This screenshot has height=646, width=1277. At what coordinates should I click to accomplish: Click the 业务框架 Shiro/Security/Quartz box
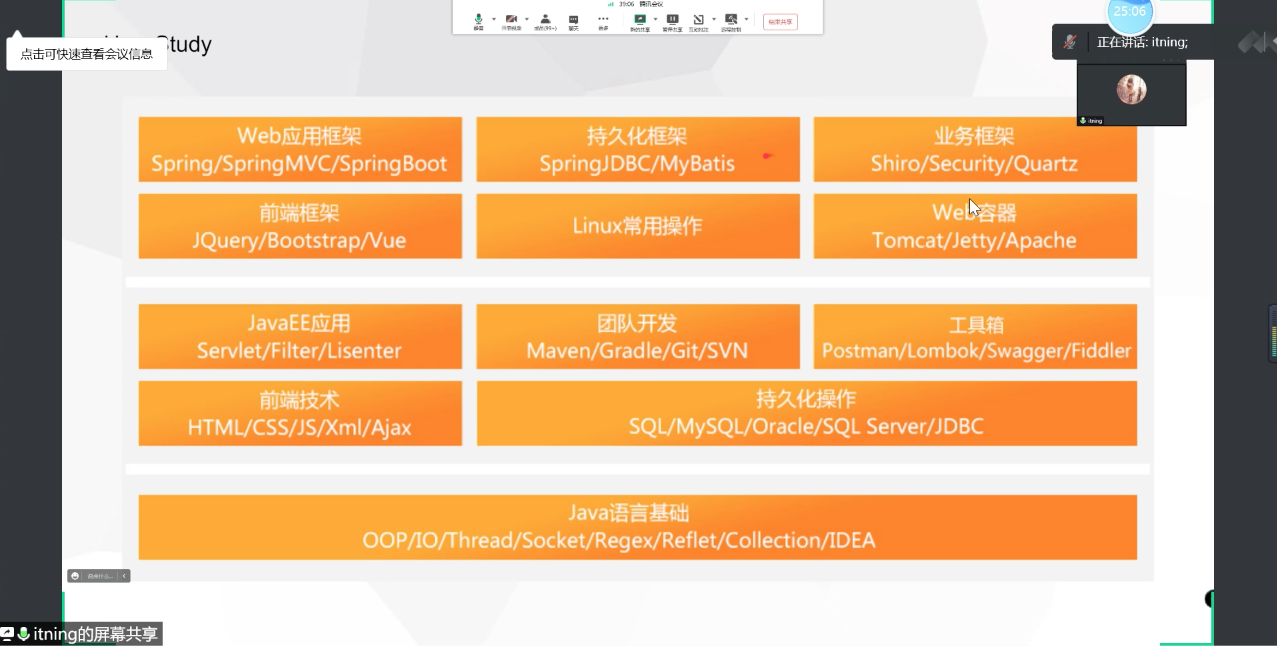[975, 149]
